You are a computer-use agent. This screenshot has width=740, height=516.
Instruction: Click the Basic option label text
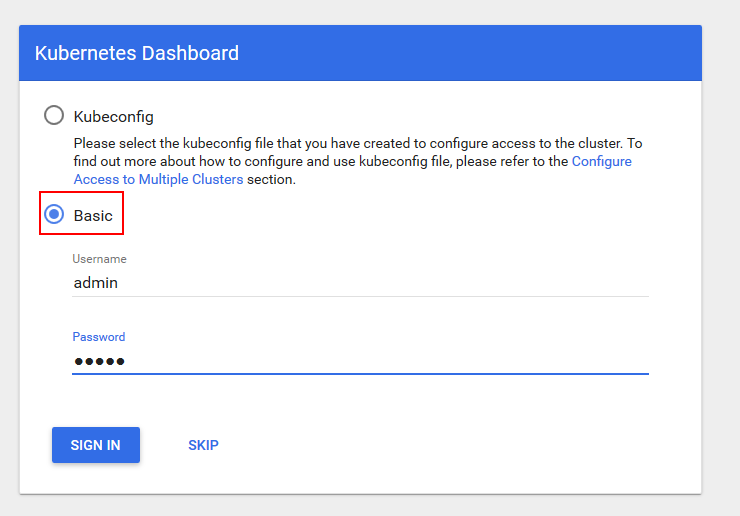coord(93,216)
